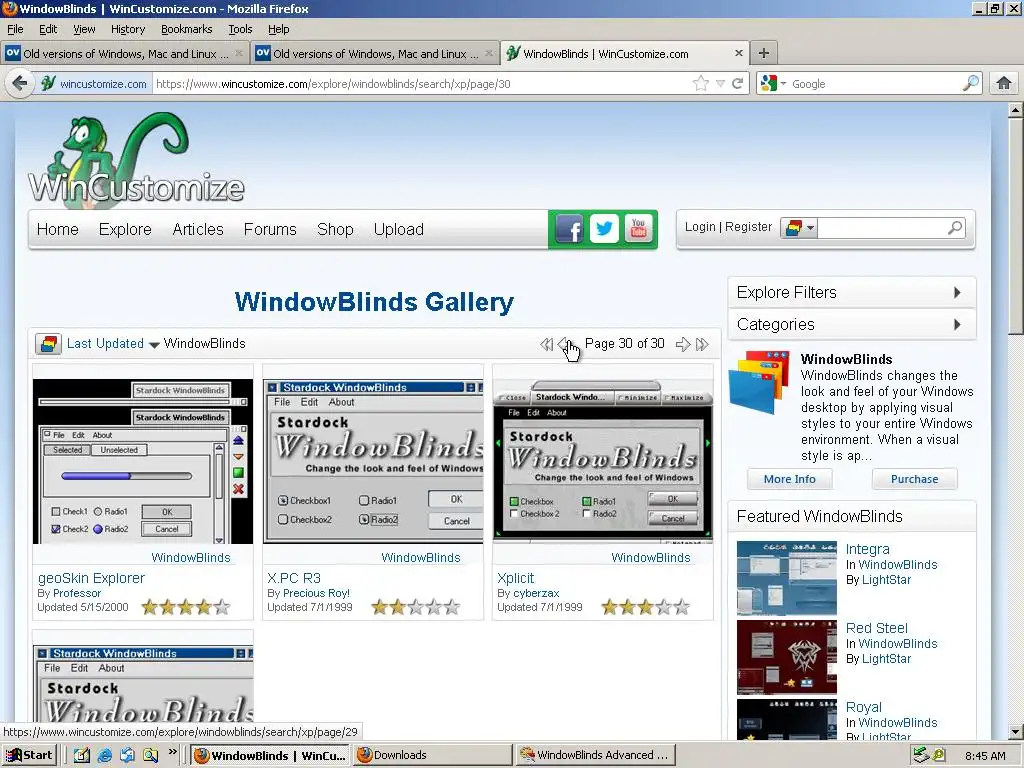Screen dimensions: 1024x768
Task: Open the History menu
Action: tap(128, 29)
